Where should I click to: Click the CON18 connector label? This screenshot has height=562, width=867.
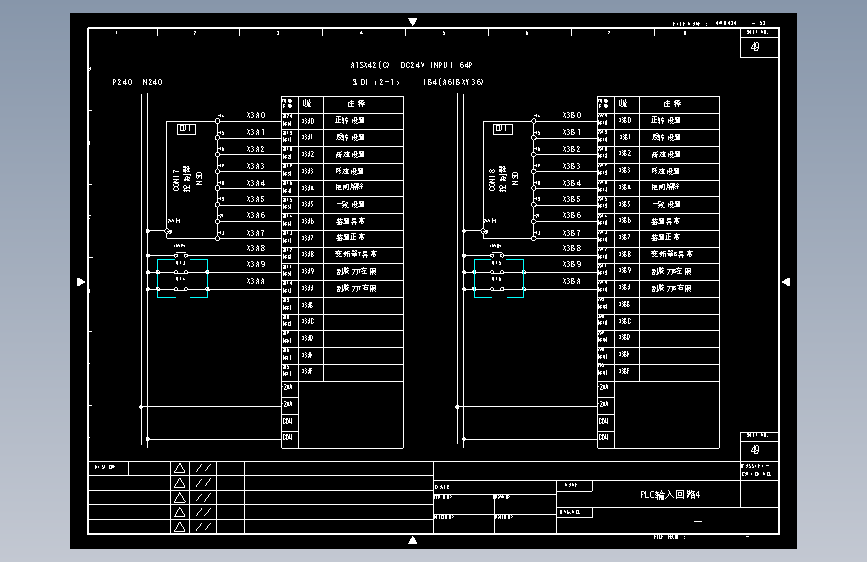point(492,180)
